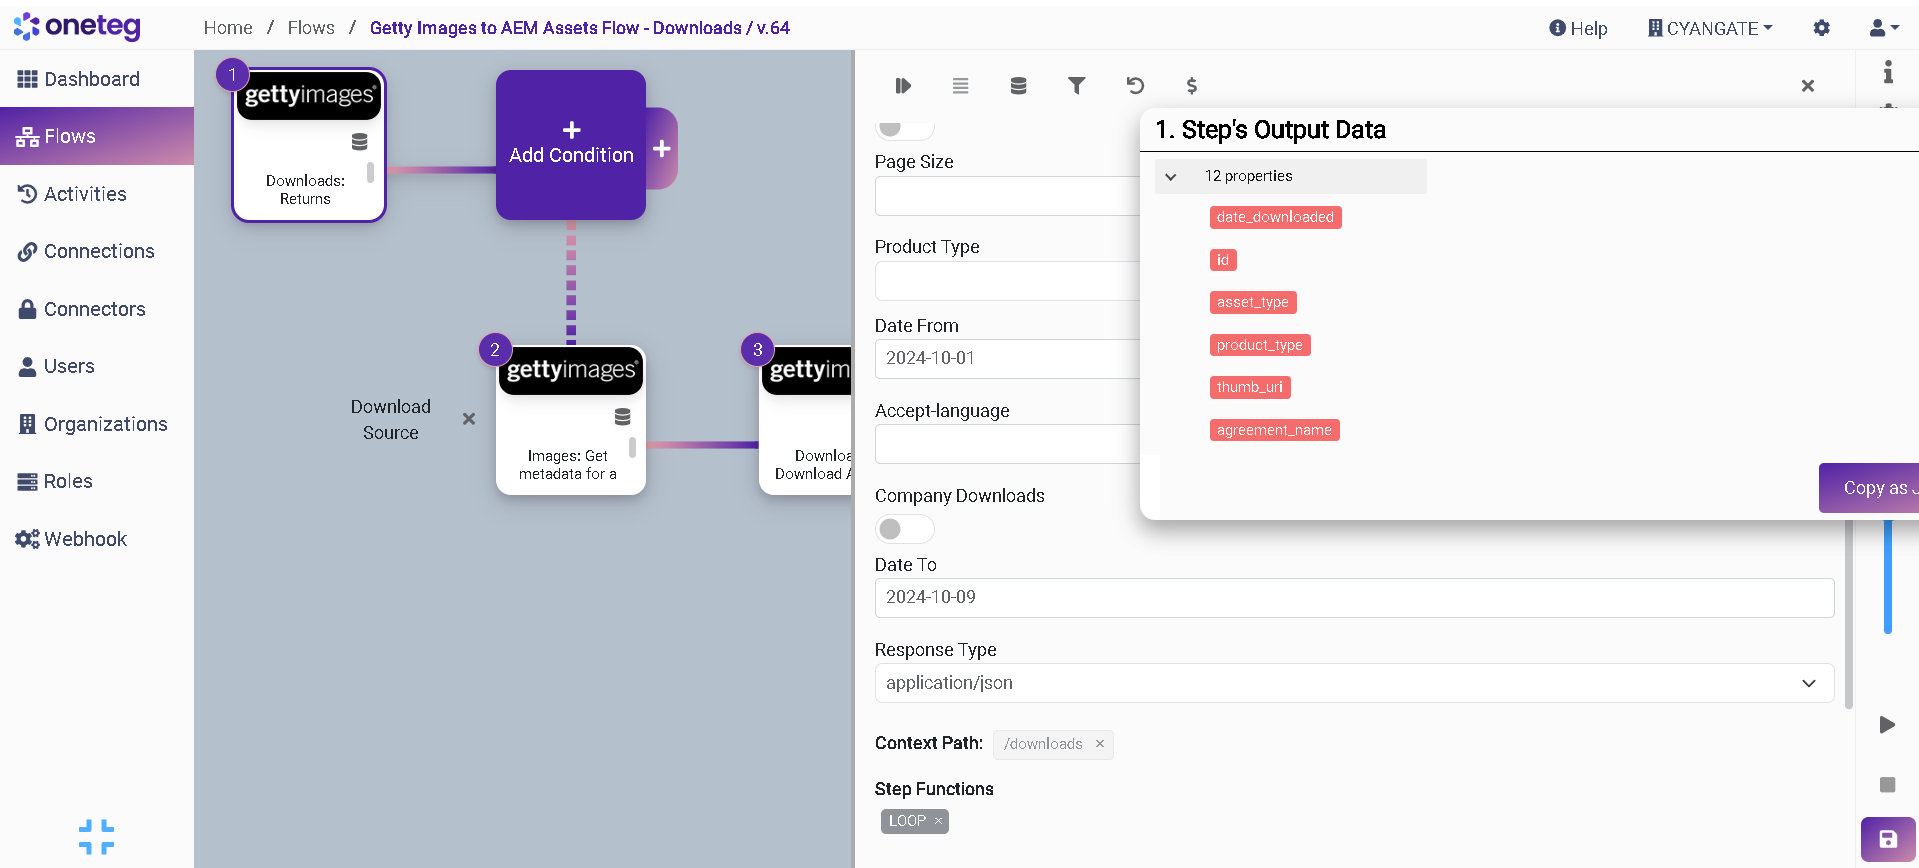The height and width of the screenshot is (868, 1919).
Task: Click the undo arrow icon in toolbar
Action: pyautogui.click(x=1134, y=86)
